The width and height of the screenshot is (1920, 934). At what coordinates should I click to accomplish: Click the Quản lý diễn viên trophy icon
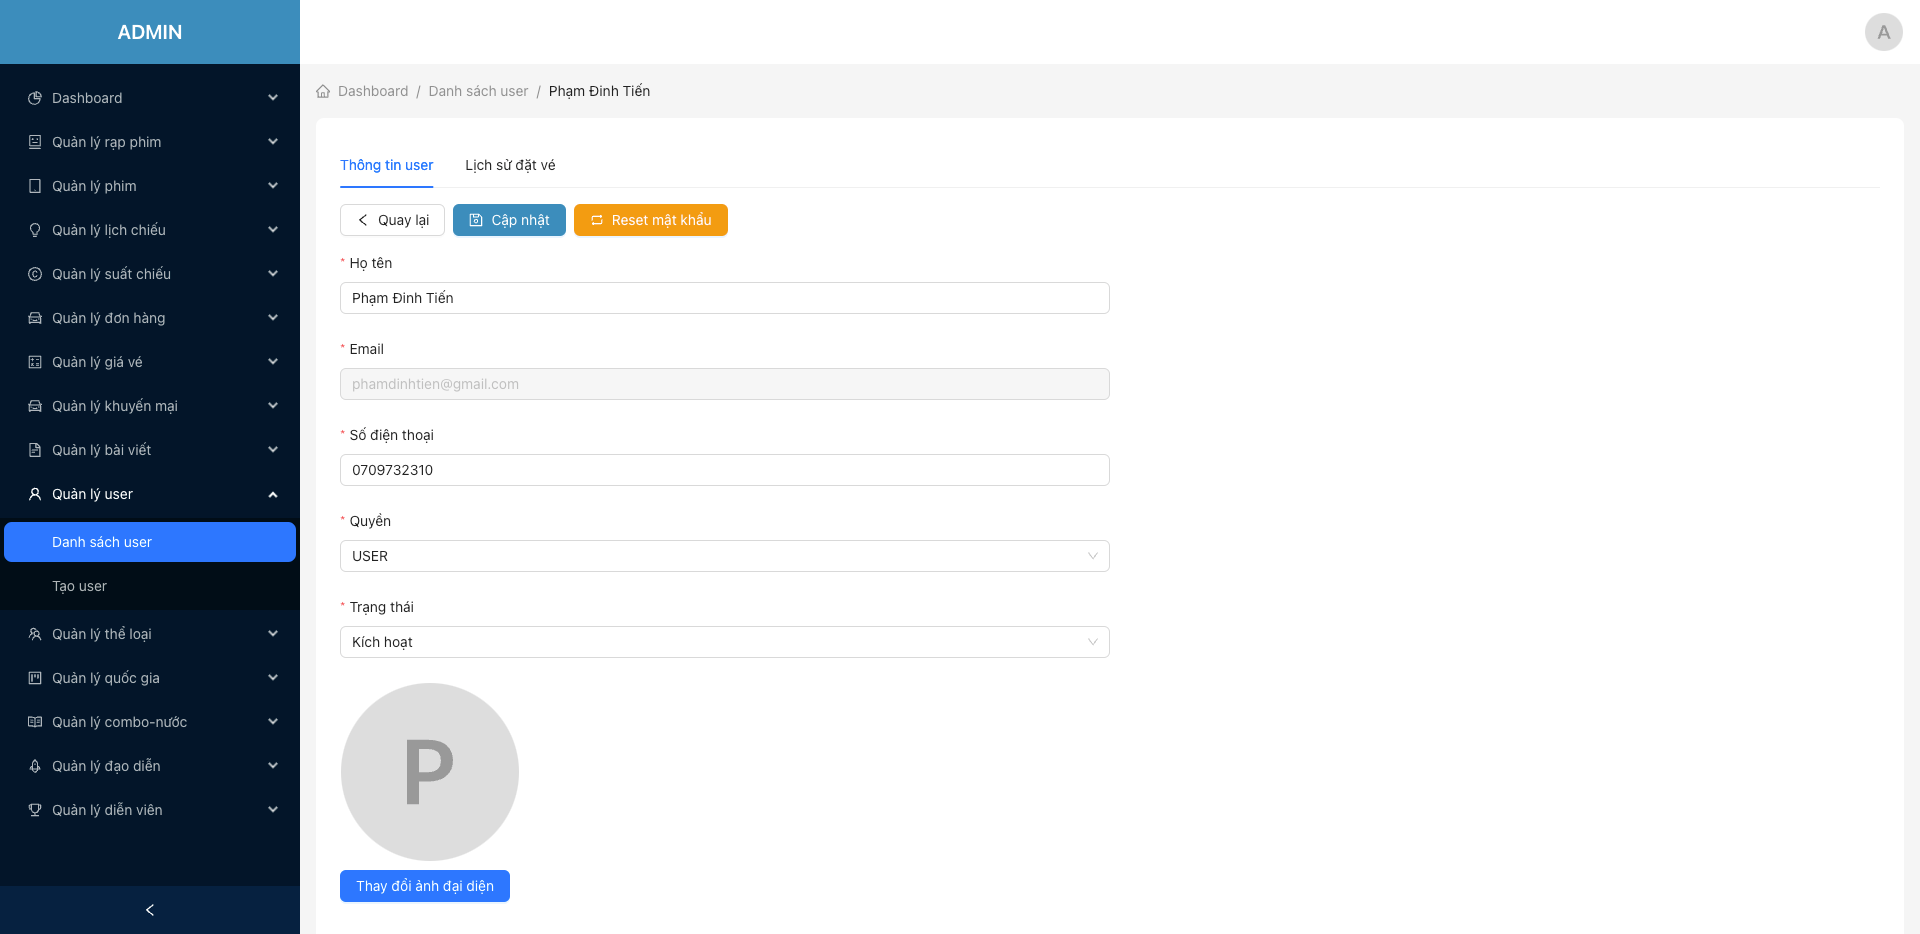pos(35,810)
